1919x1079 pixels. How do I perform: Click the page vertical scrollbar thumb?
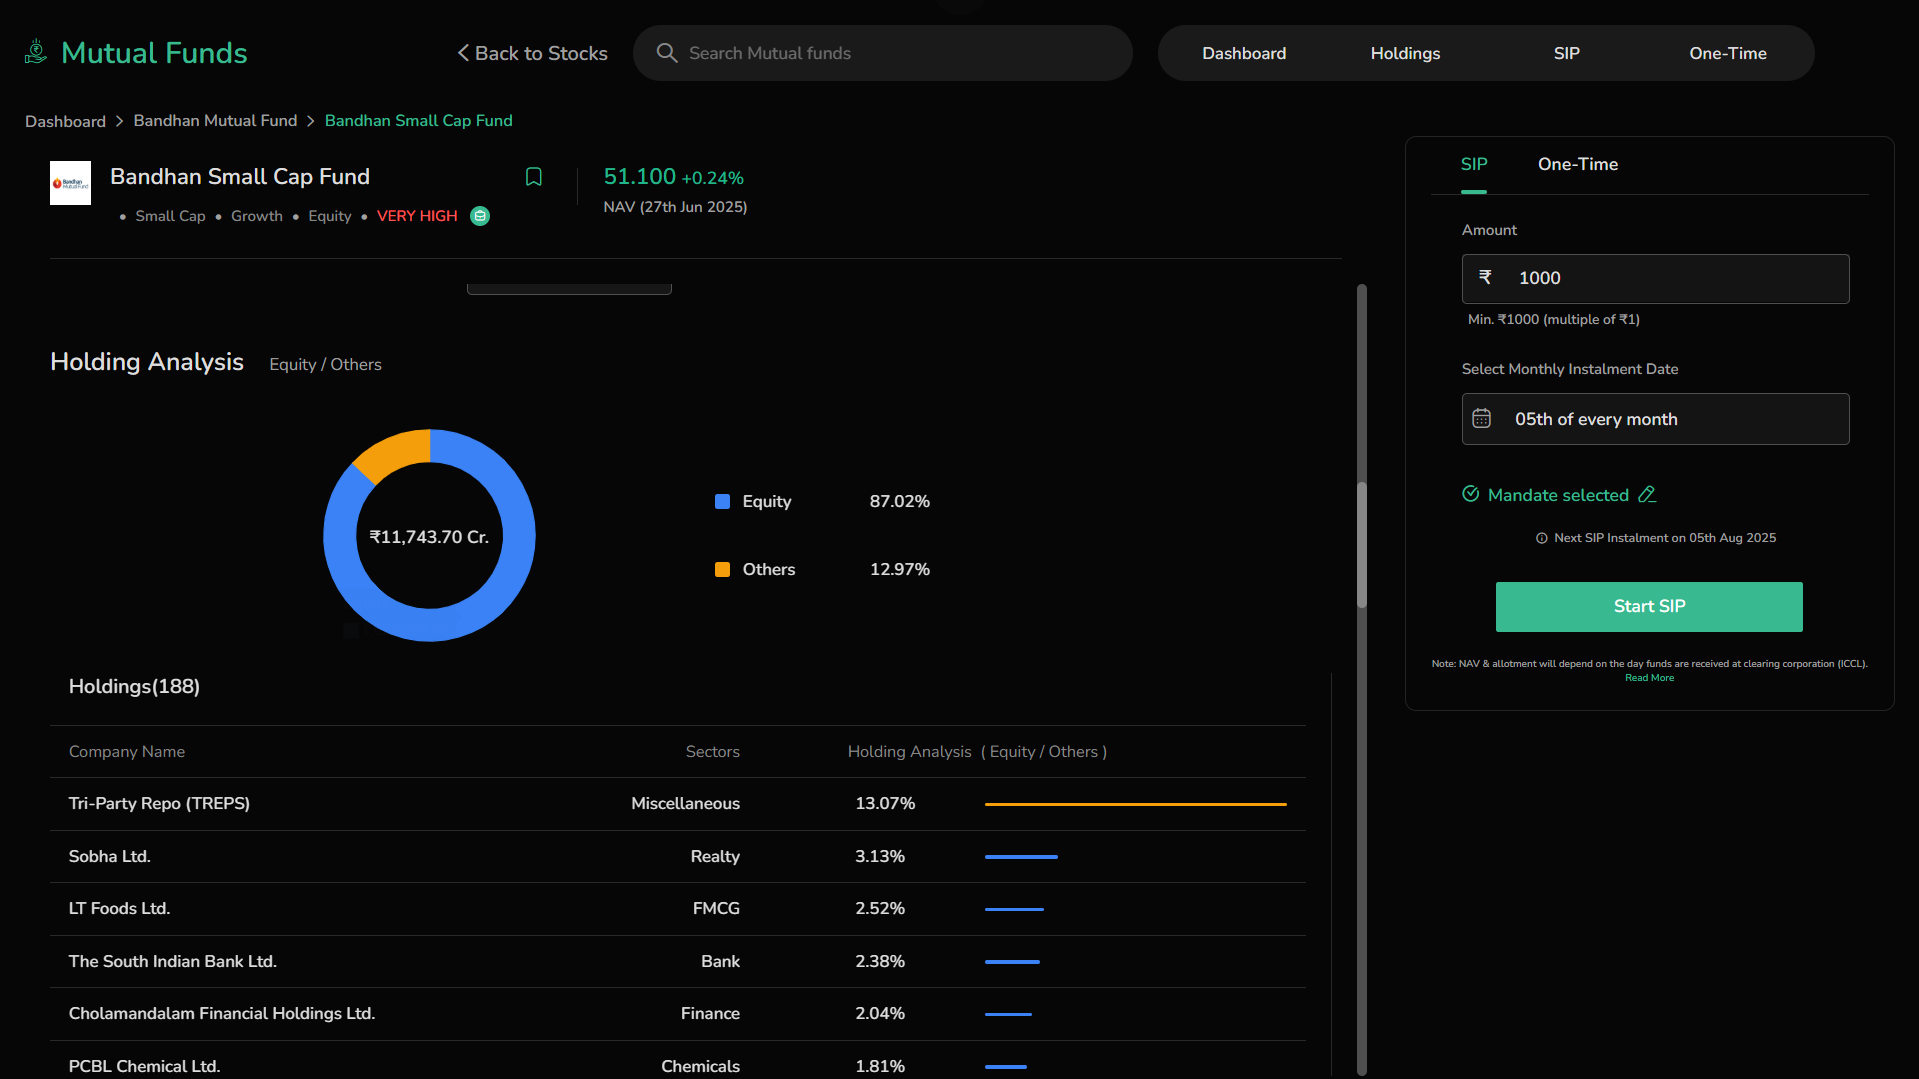(1361, 545)
